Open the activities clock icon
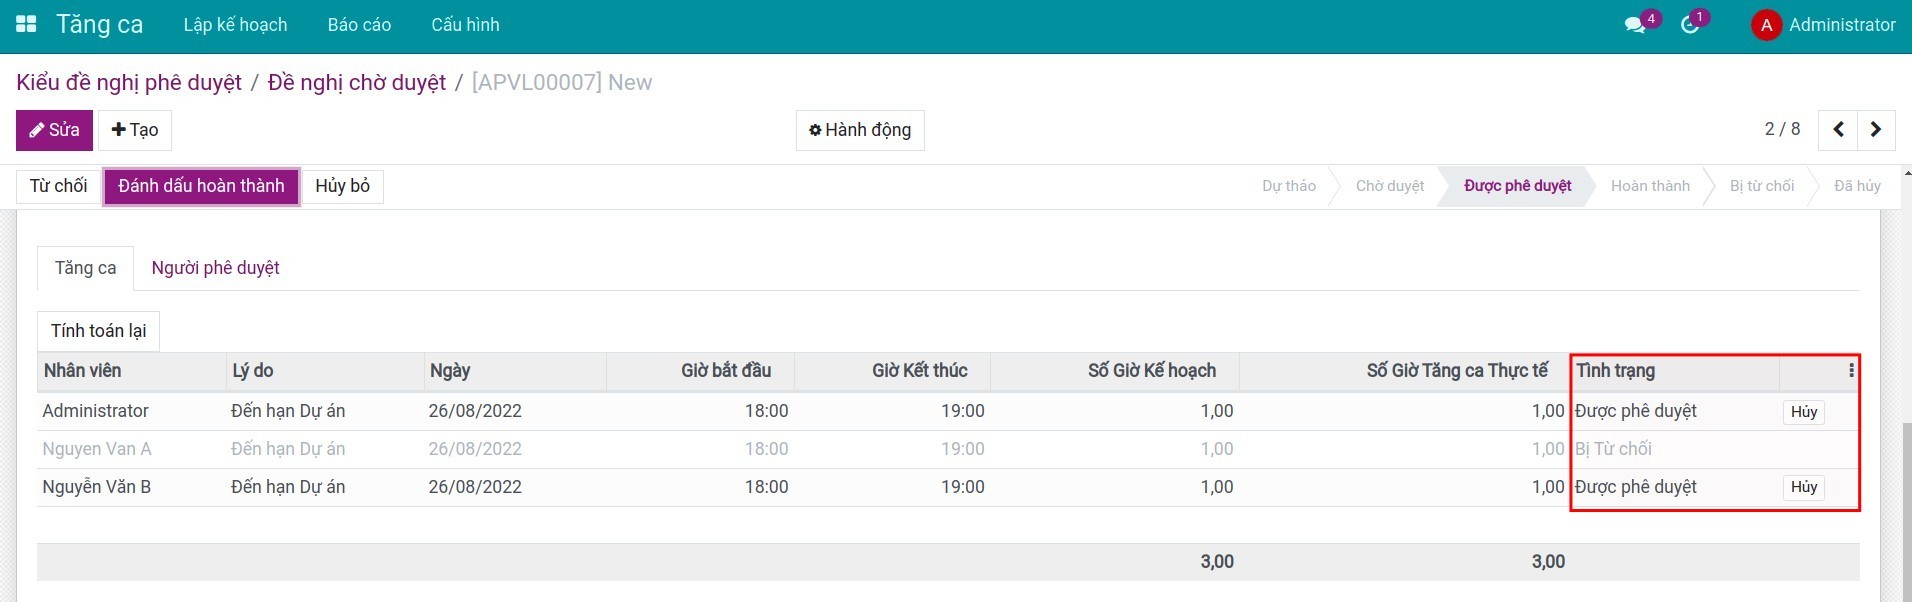 tap(1690, 25)
